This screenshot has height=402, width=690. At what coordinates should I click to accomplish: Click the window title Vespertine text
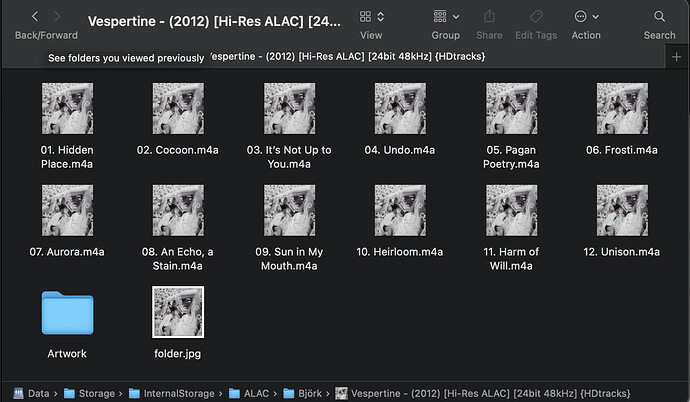pyautogui.click(x=214, y=21)
